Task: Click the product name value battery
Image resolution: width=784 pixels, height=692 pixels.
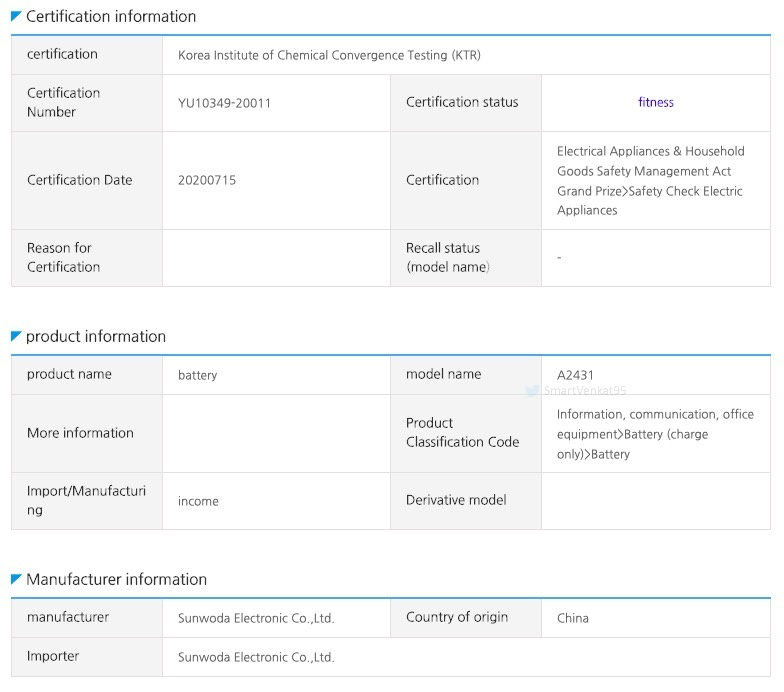Action: tap(197, 375)
